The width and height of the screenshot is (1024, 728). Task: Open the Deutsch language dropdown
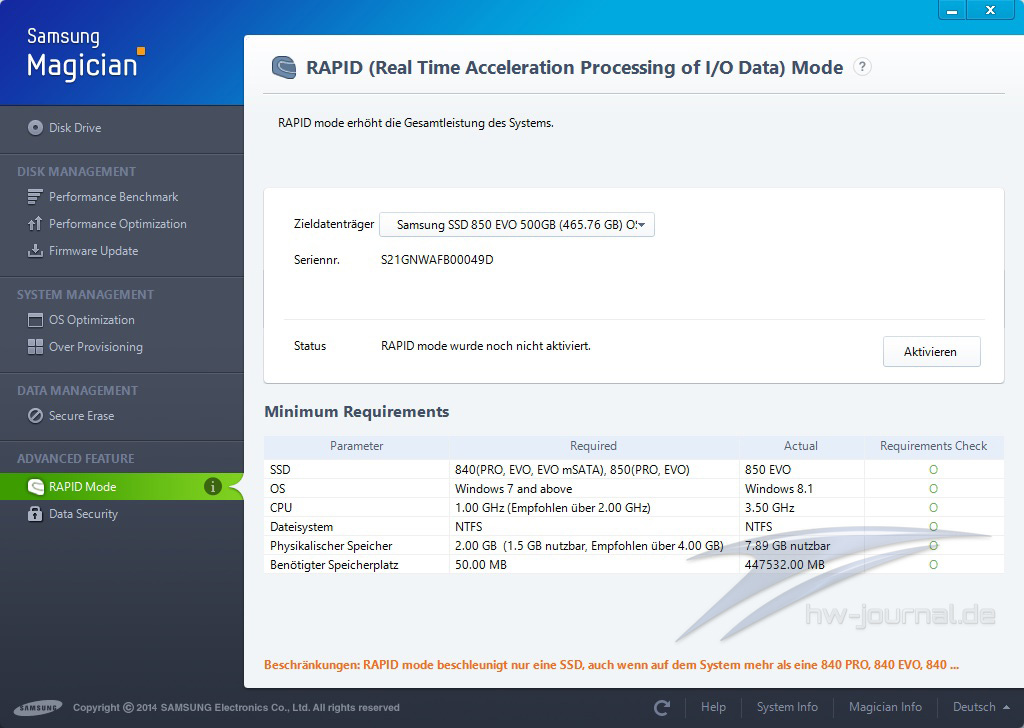[x=980, y=707]
